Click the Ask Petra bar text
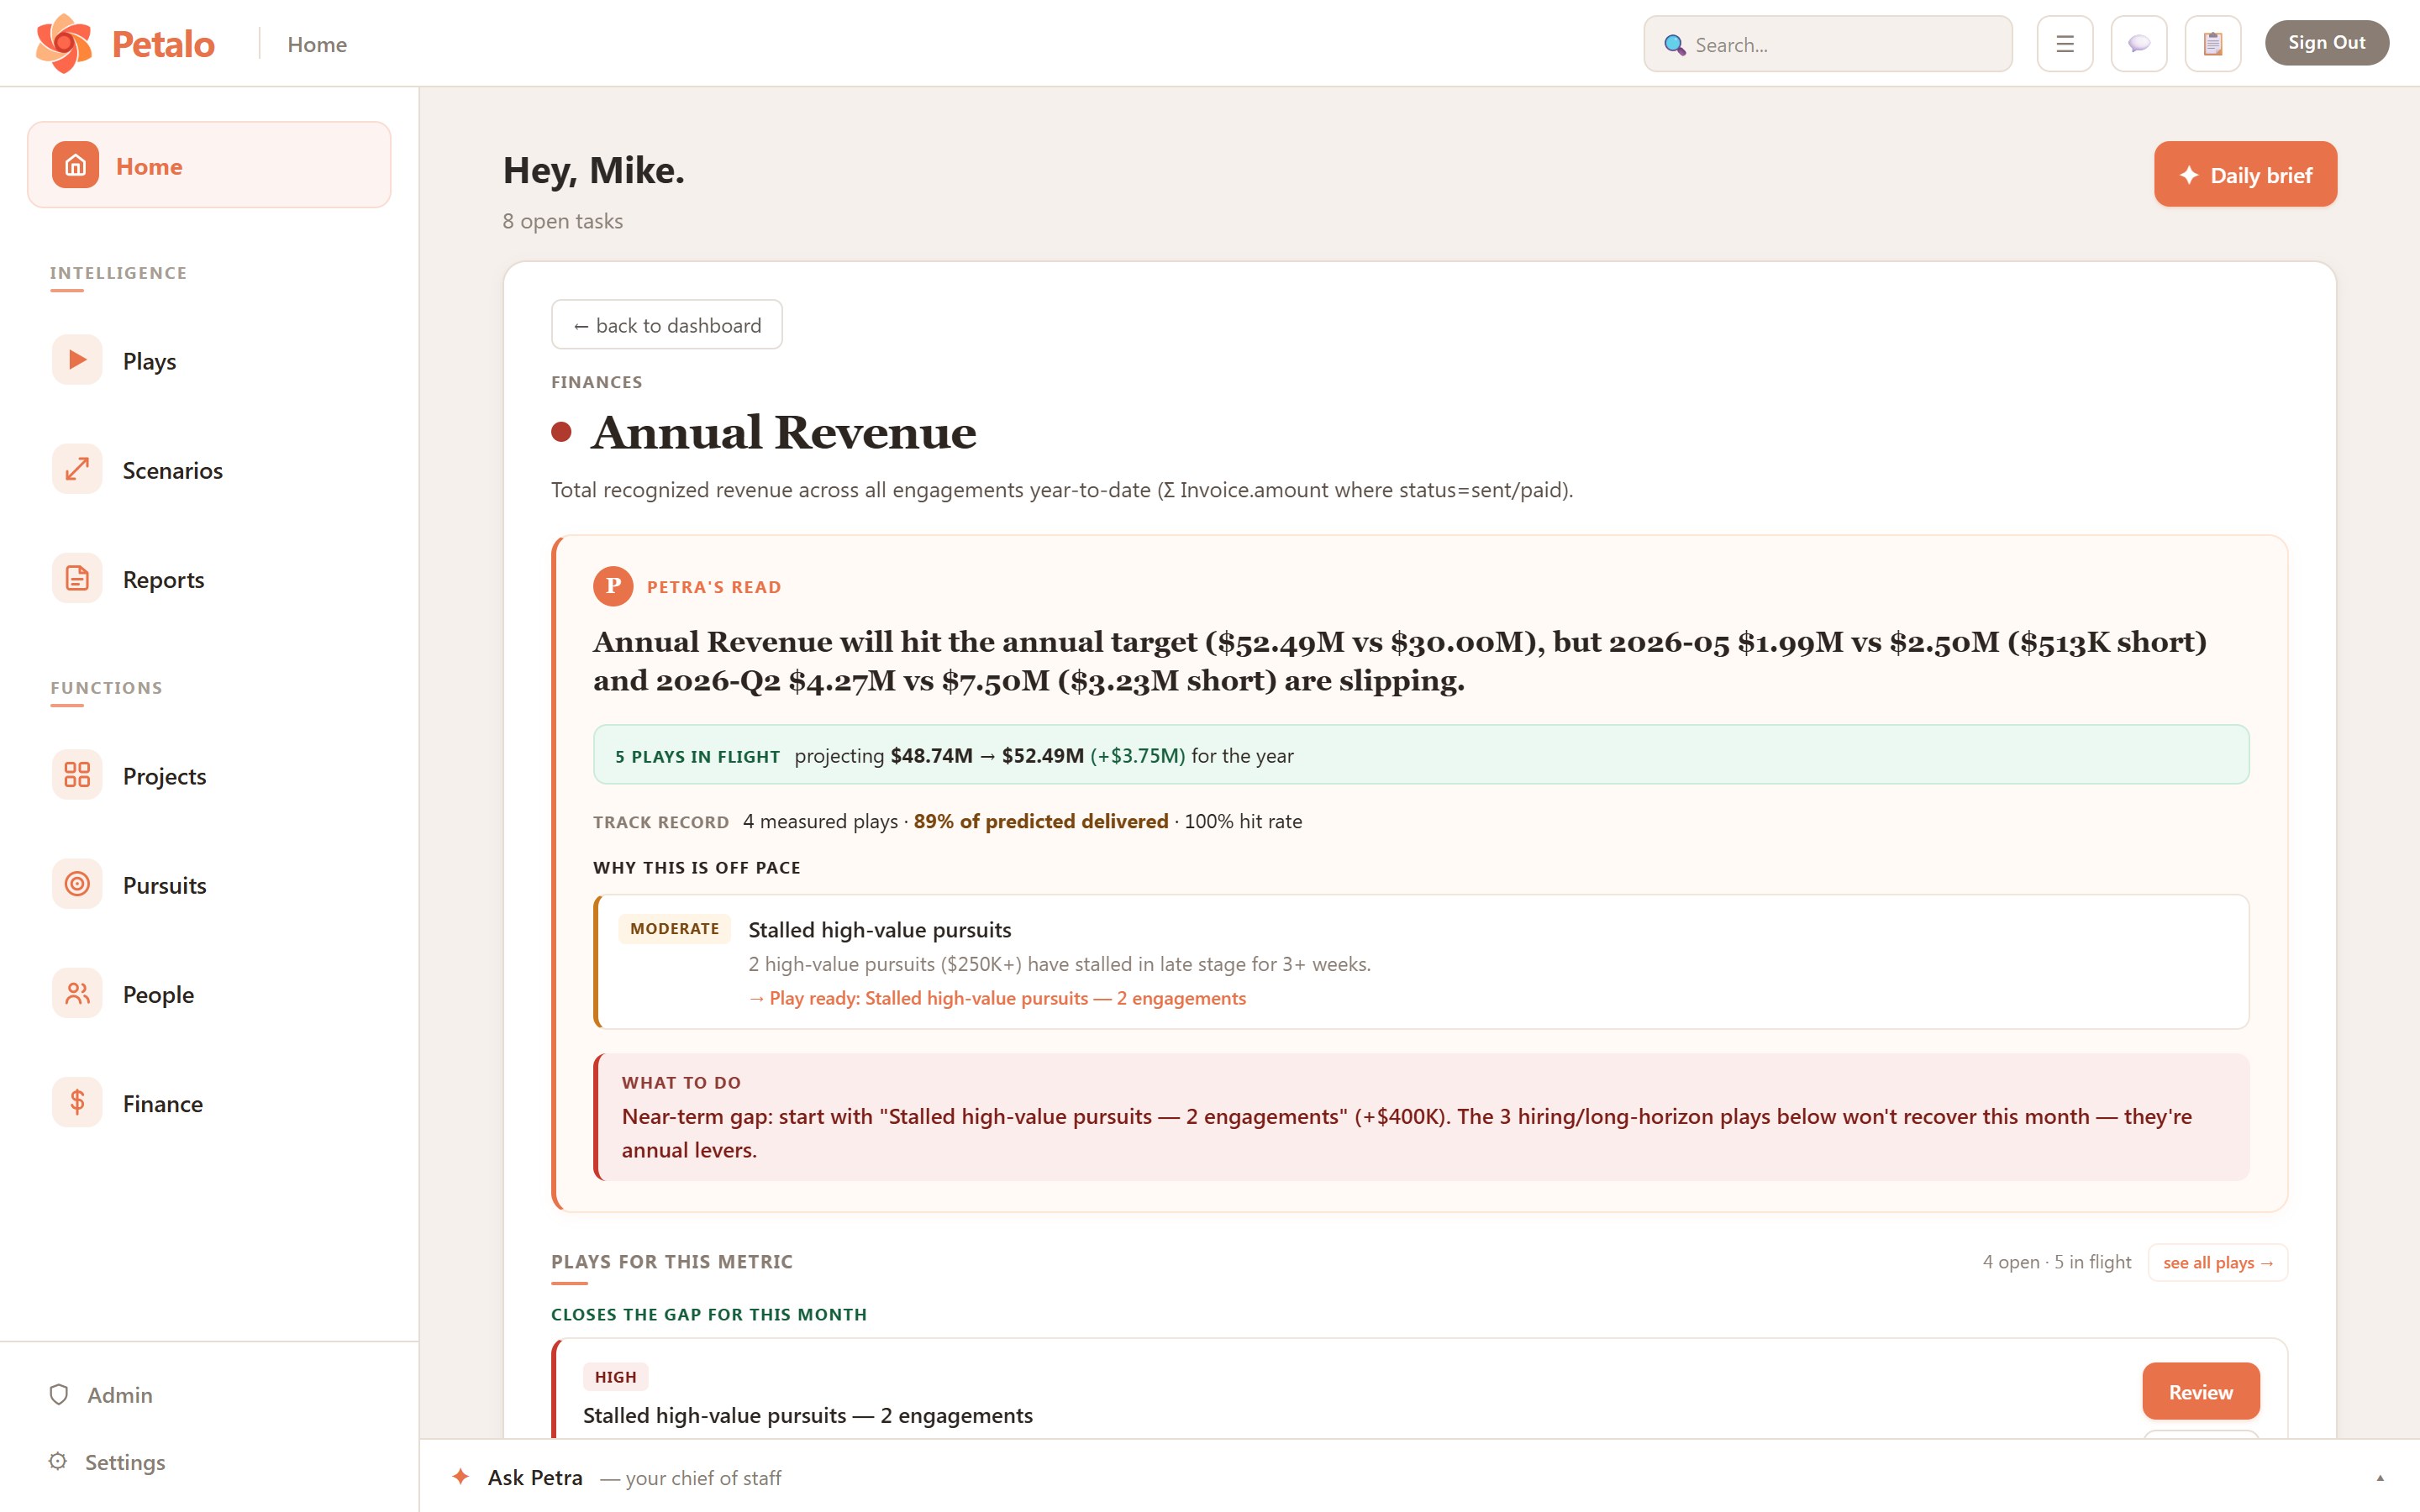Screen dimensions: 2420x1512 (634, 1477)
